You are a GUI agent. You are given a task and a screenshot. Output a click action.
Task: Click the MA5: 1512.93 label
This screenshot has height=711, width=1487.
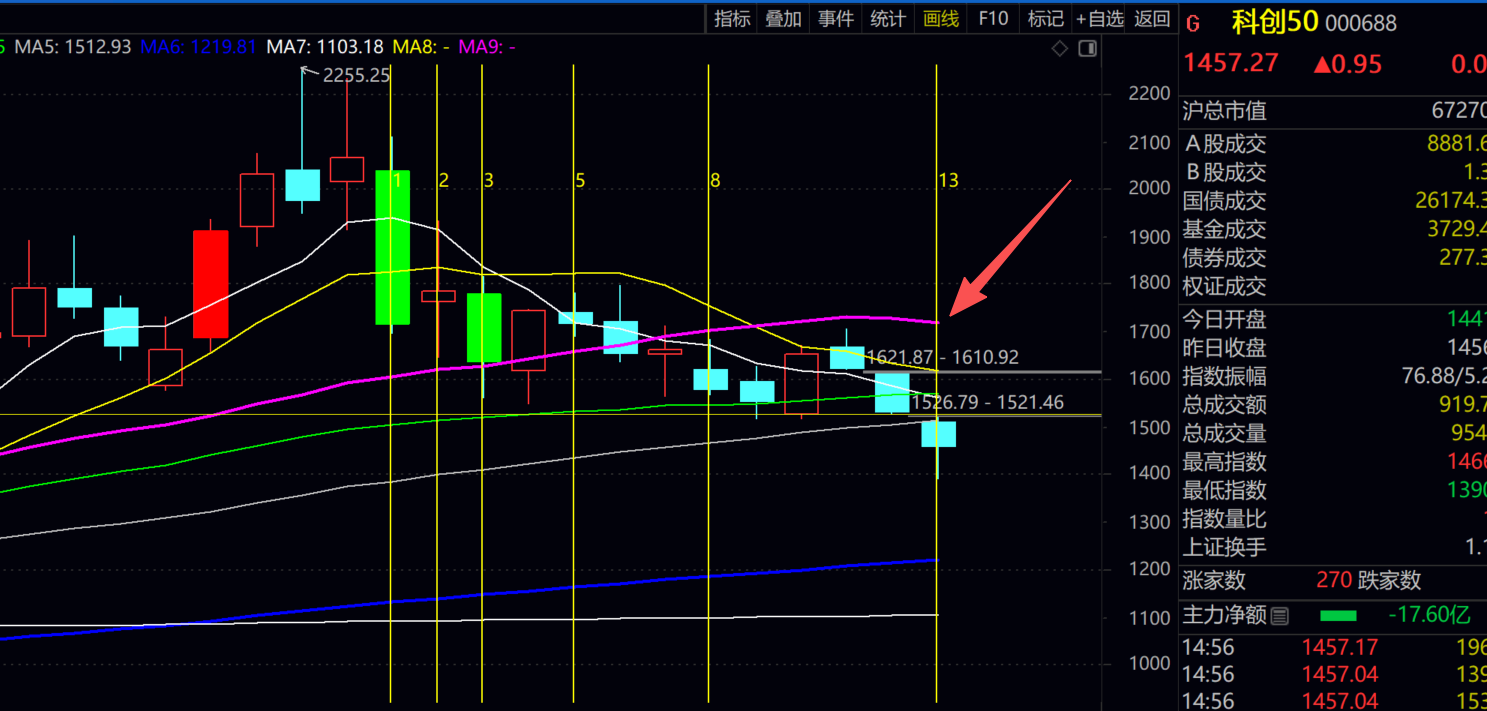click(x=73, y=47)
